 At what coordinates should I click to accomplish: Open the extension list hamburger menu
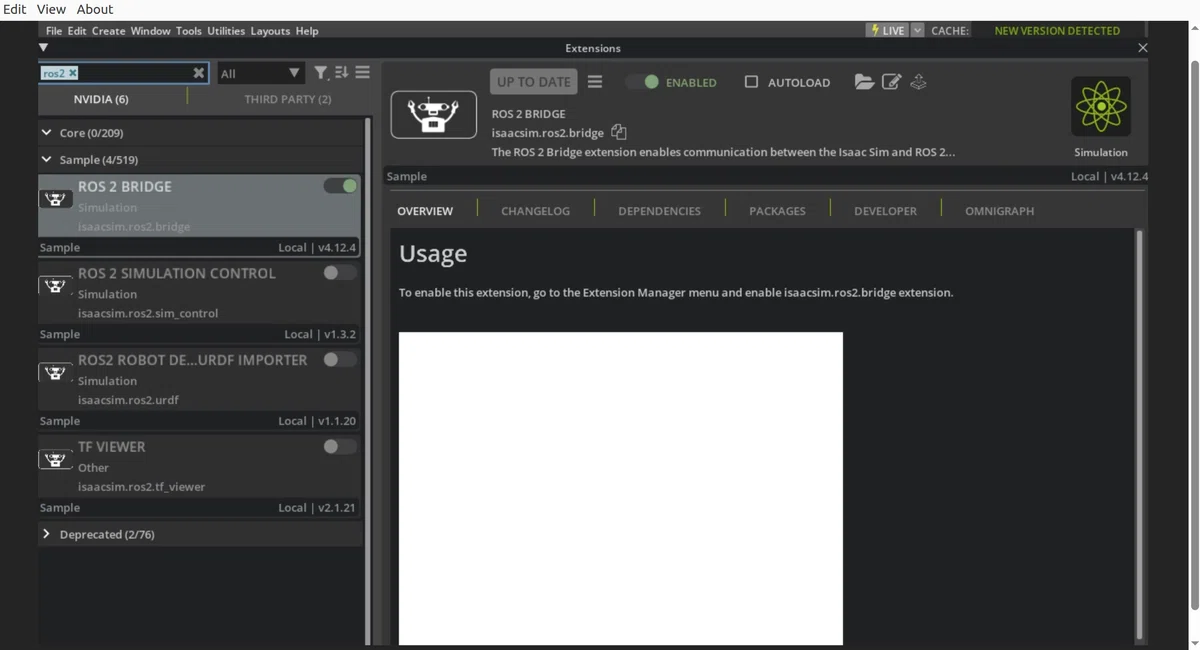[x=362, y=73]
